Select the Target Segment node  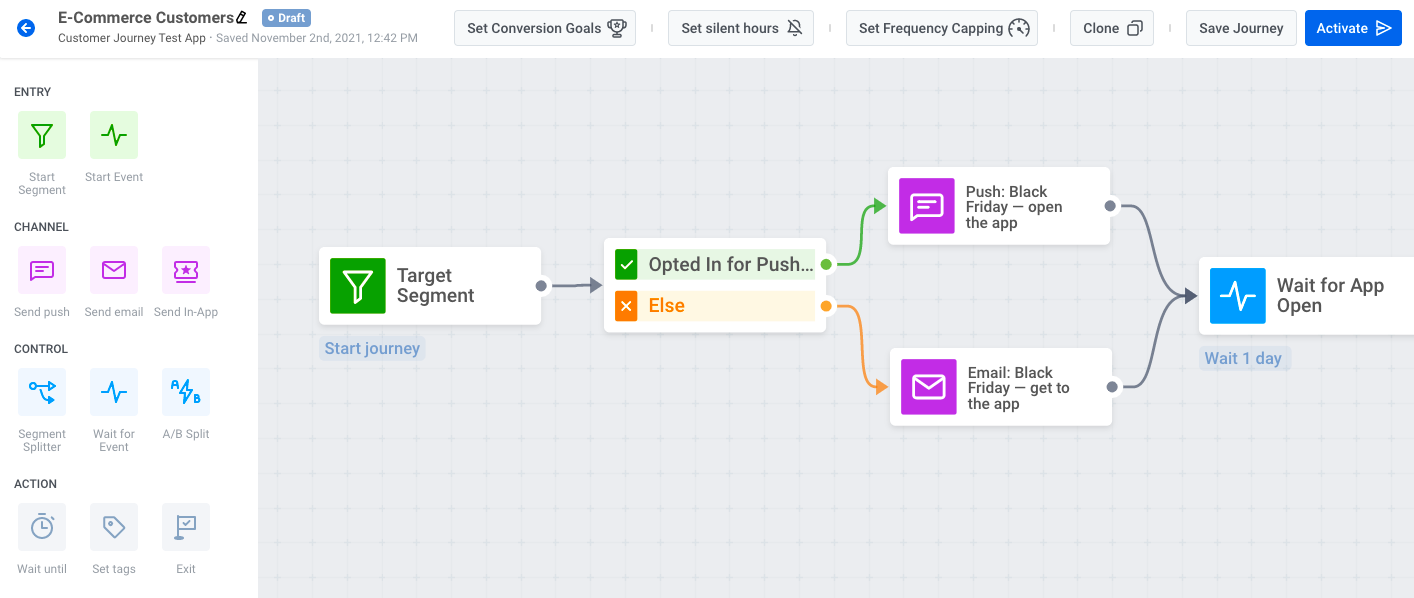[430, 286]
